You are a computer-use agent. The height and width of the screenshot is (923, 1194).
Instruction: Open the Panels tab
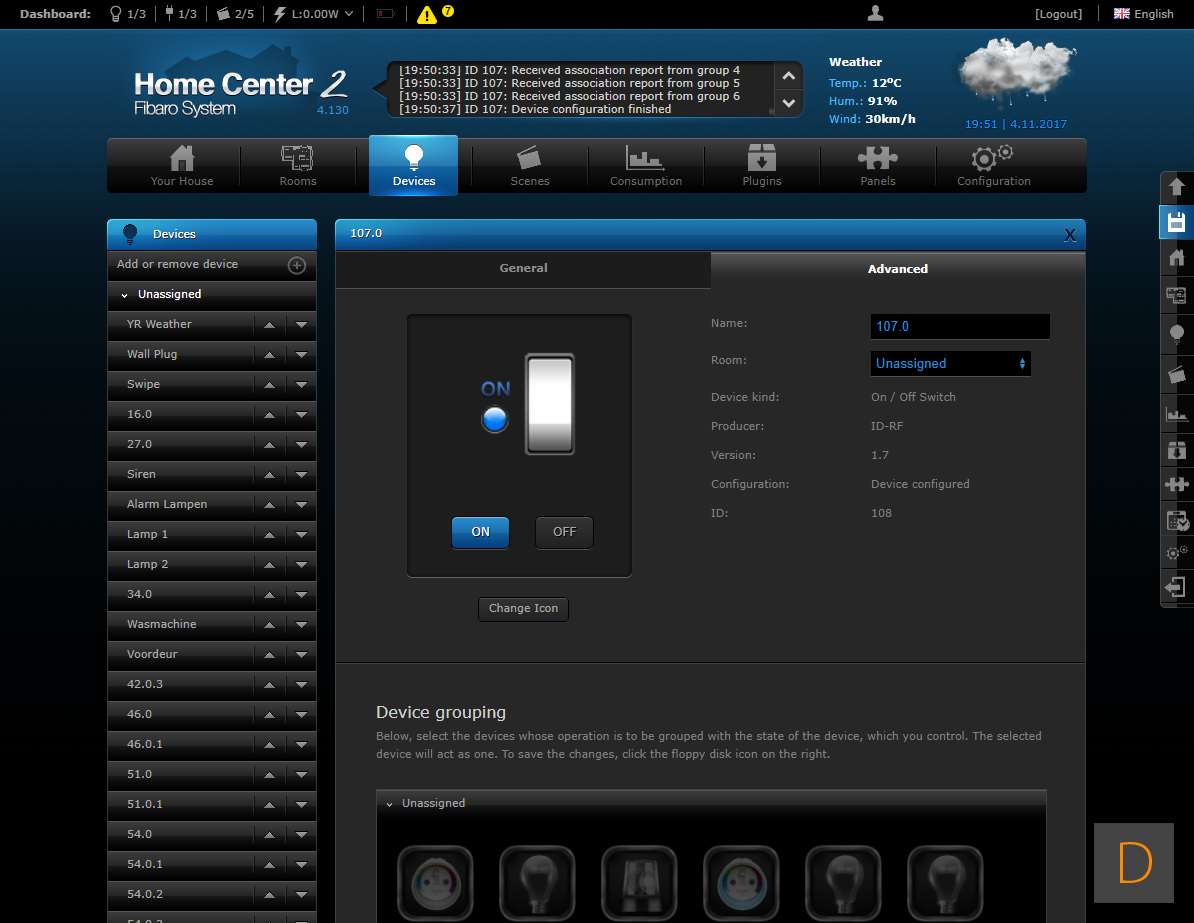(x=878, y=166)
